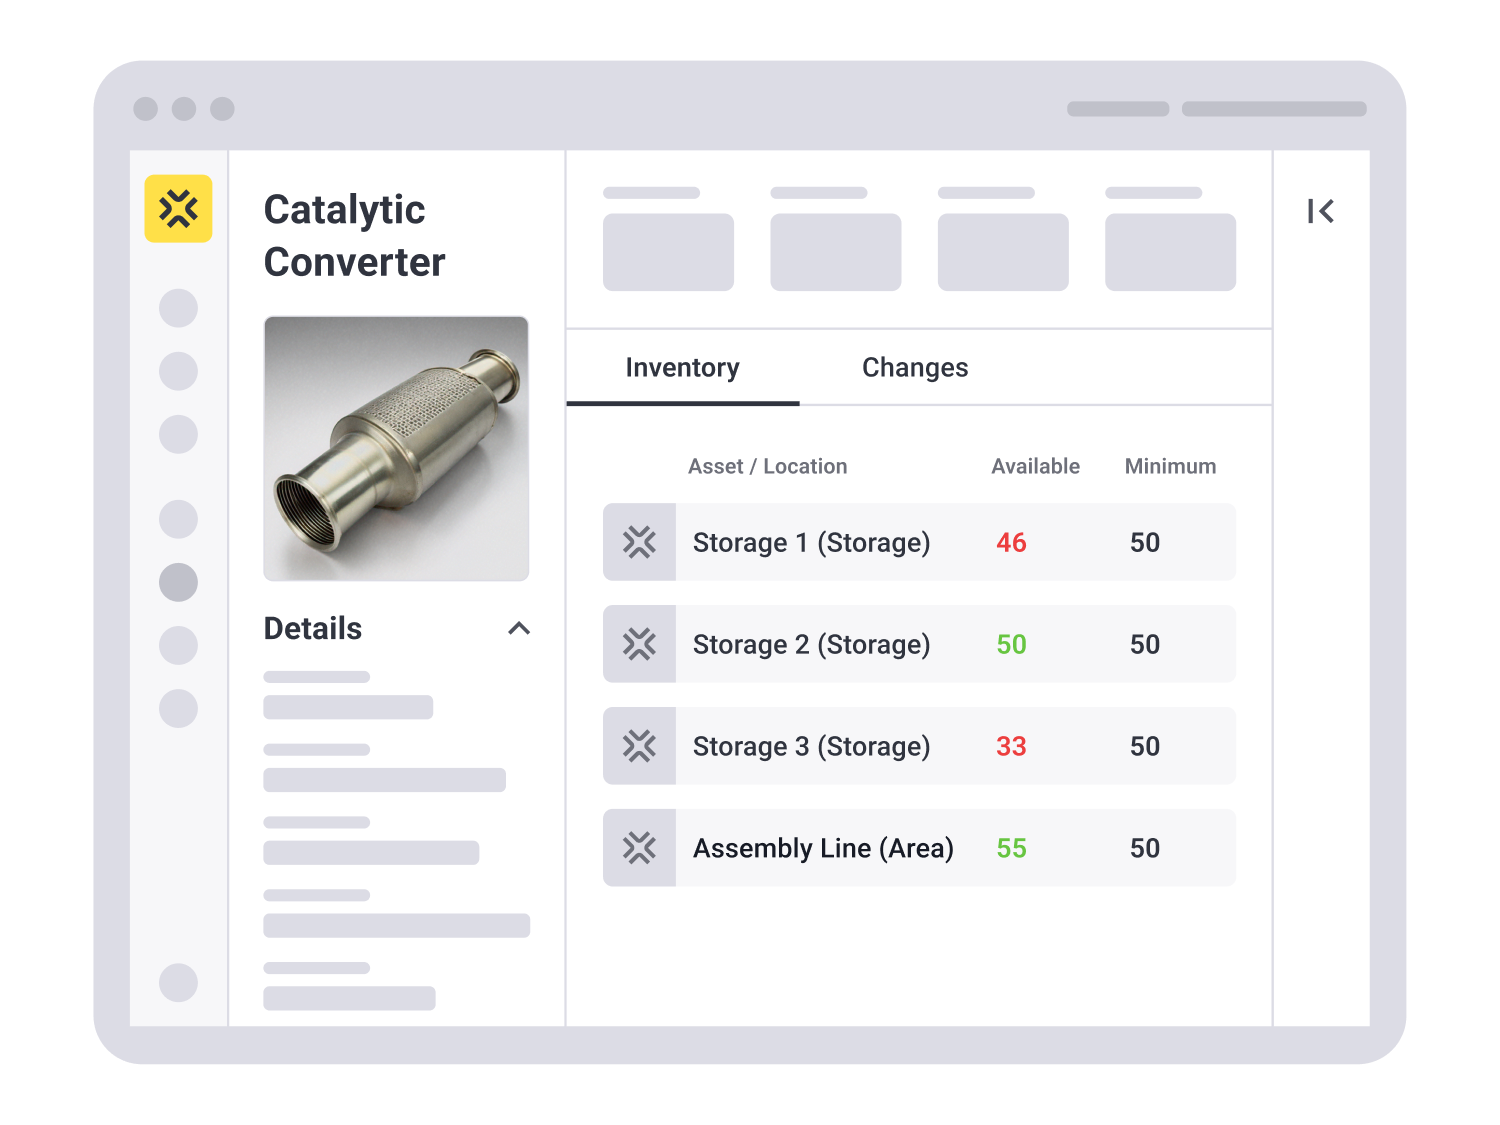
Task: Click the minimum value 50 for Assembly Line
Action: click(x=1145, y=848)
